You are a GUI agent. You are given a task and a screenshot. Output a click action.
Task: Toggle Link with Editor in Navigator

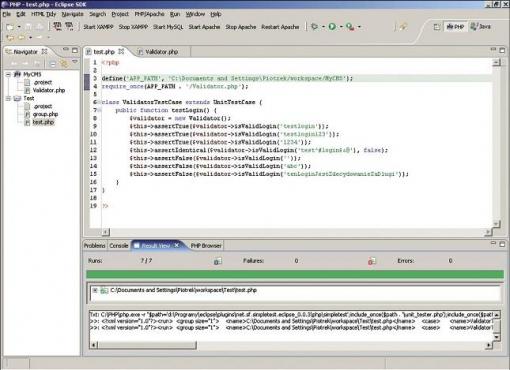[64, 63]
